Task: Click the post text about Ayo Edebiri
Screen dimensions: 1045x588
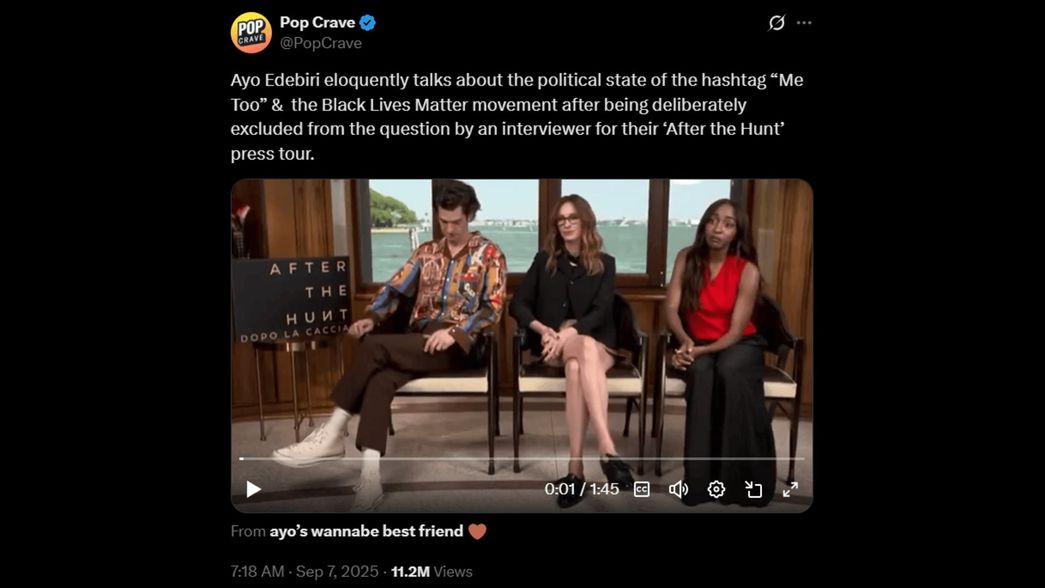Action: 517,117
